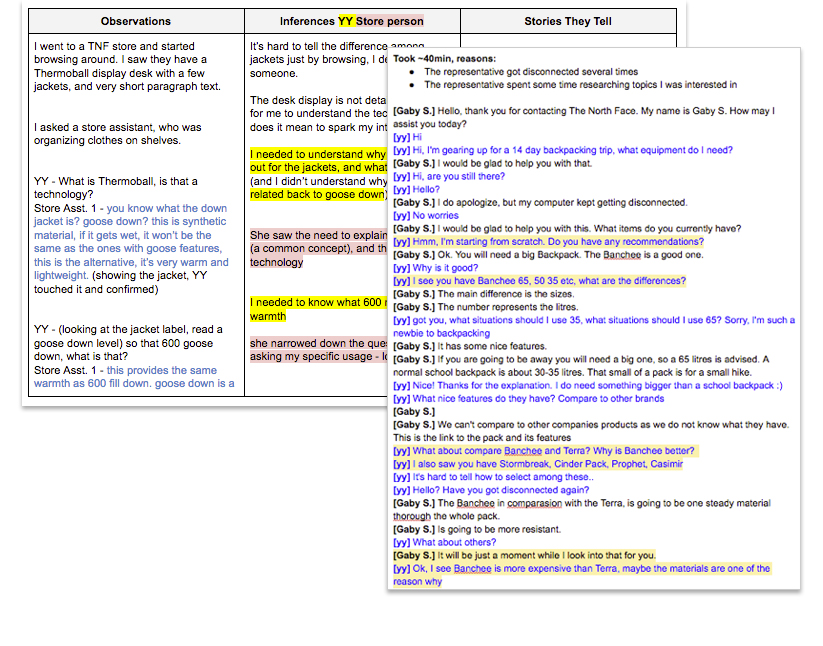Click 'The desk display is not deta' paragraph
This screenshot has width=823, height=646.
[318, 113]
